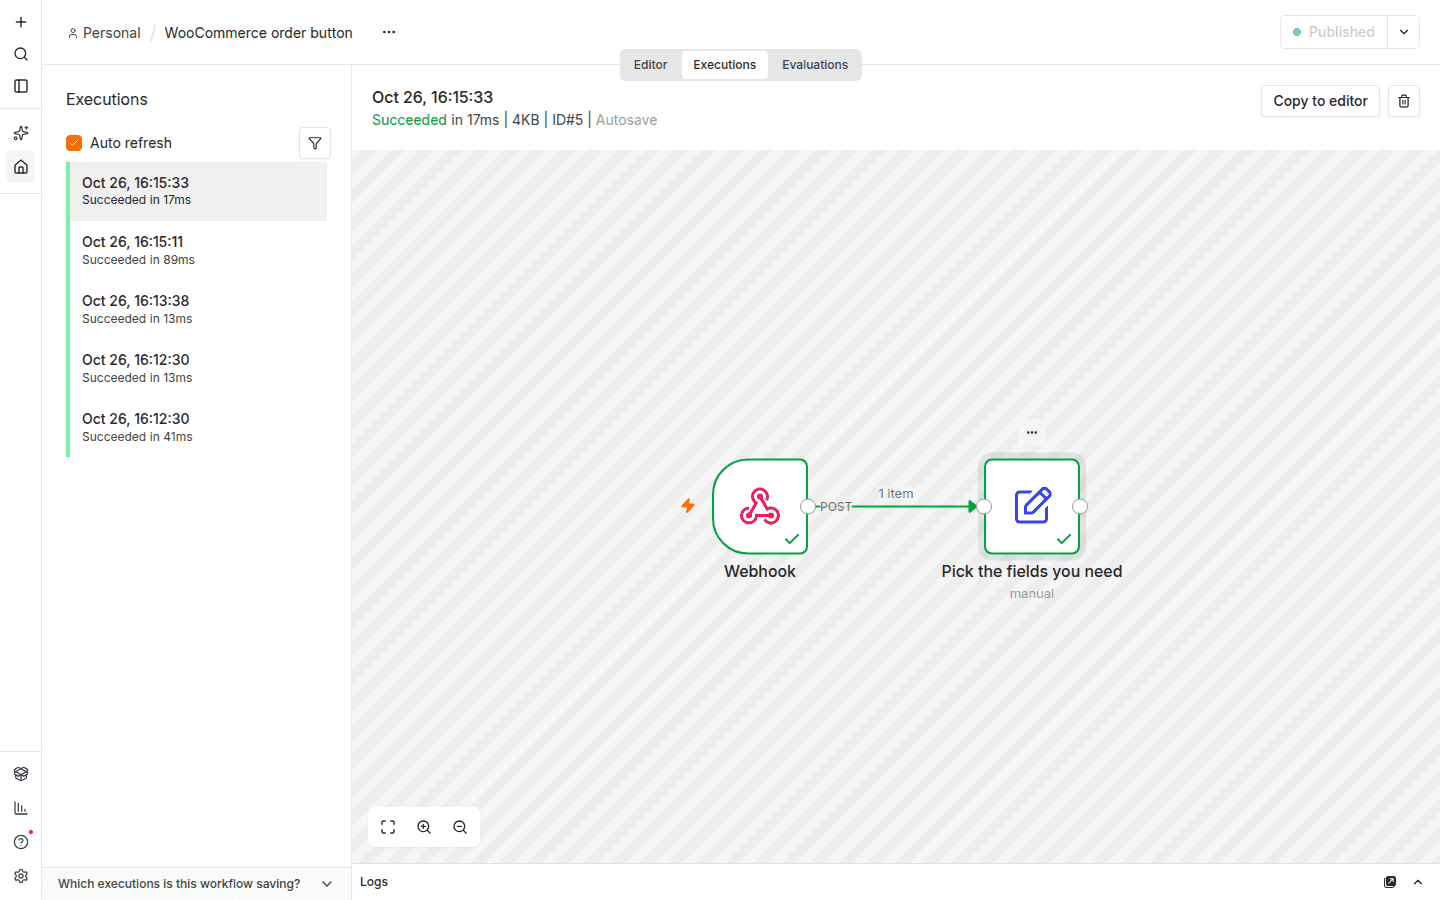The image size is (1440, 900).
Task: Open the ellipsis menu above the edit node
Action: point(1032,433)
